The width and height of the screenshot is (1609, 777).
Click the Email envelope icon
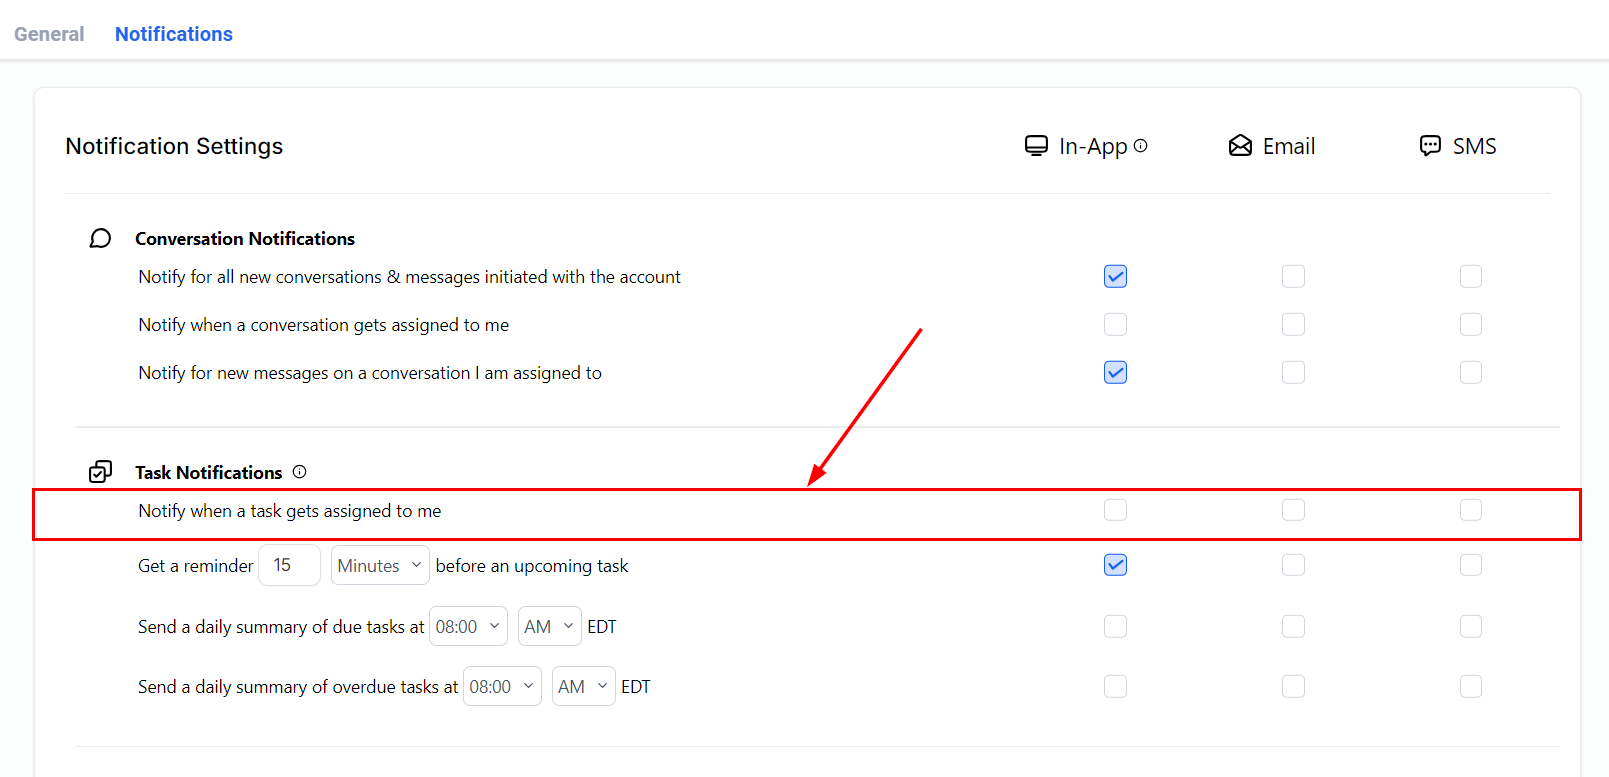coord(1240,146)
